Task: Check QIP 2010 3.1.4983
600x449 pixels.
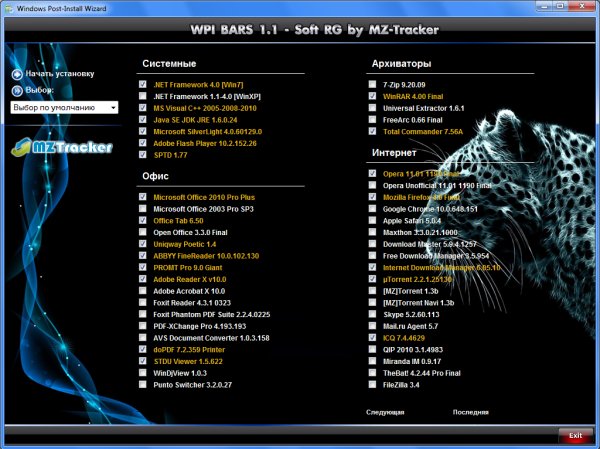Action: tap(372, 349)
